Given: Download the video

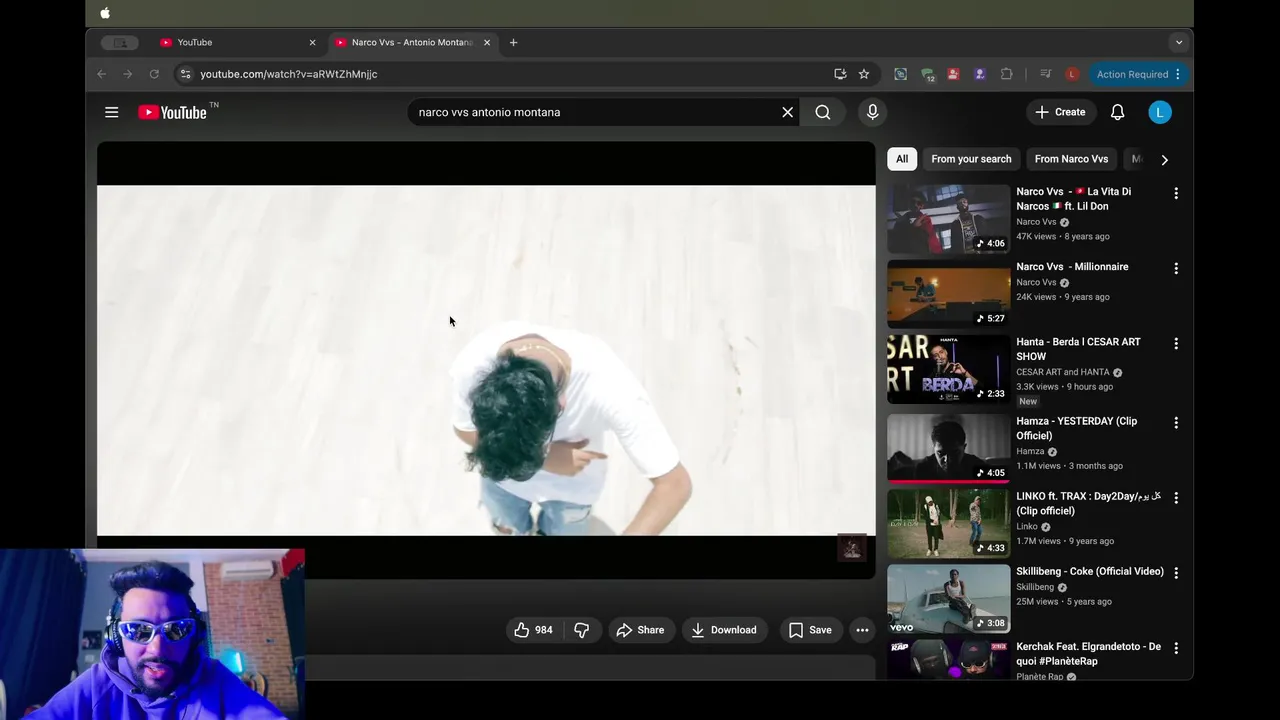Looking at the screenshot, I should click(723, 630).
